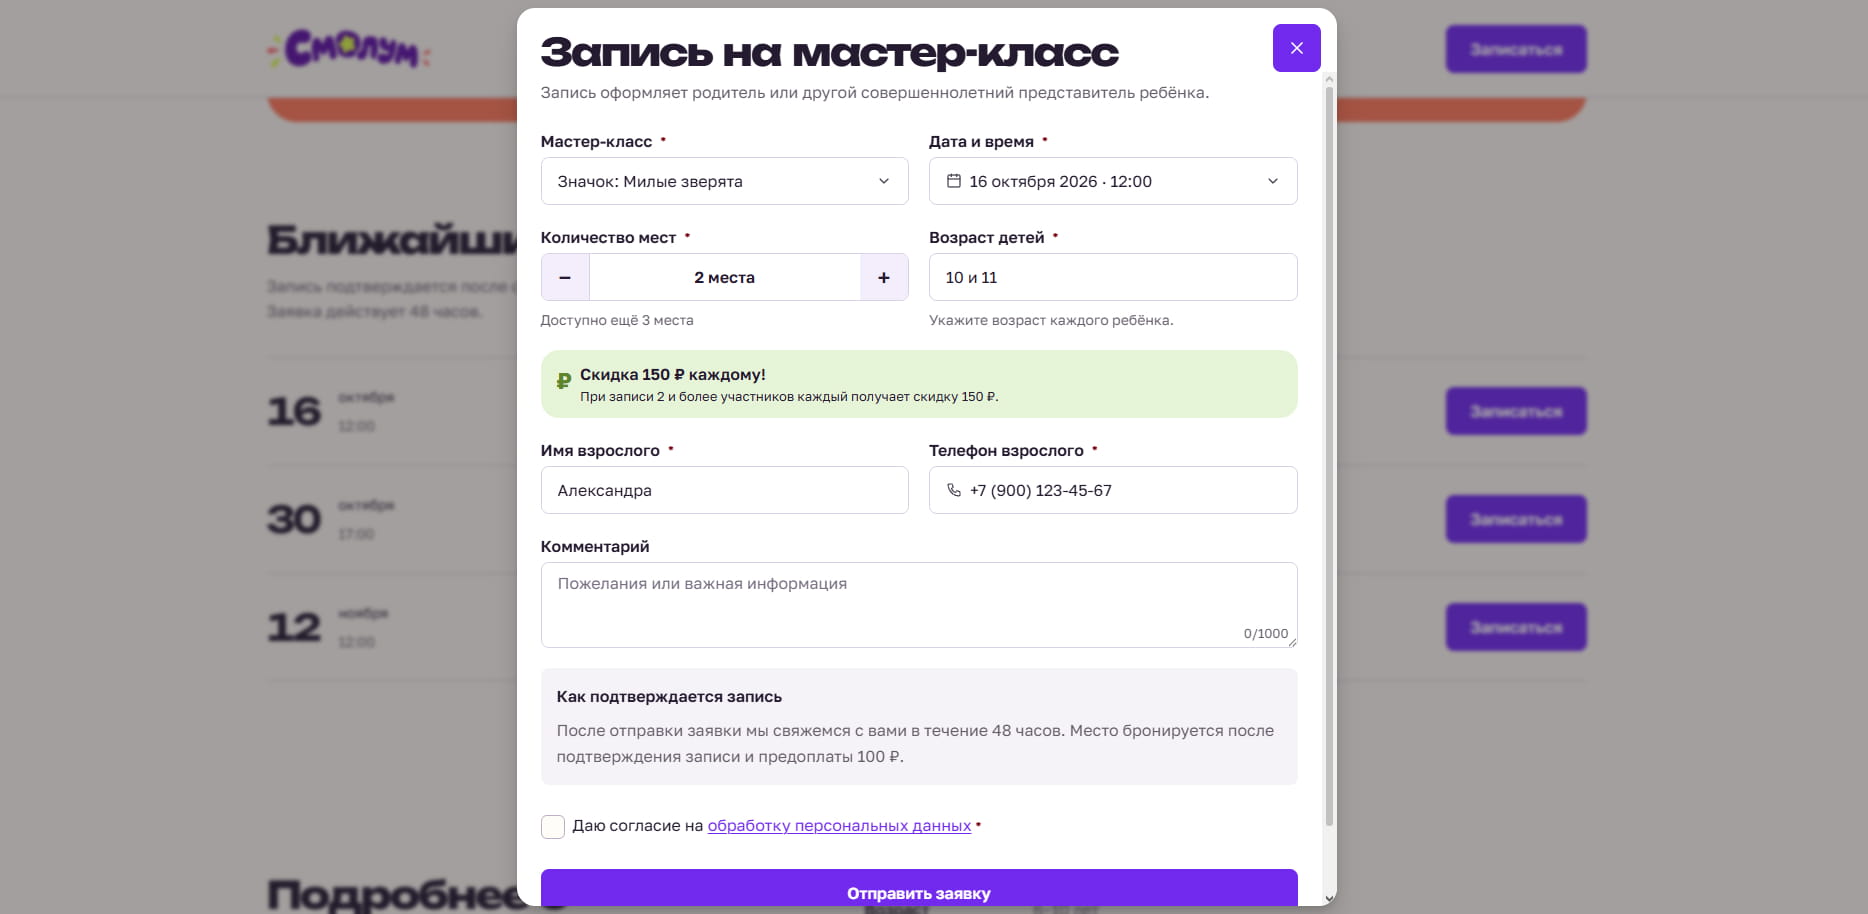Click the ruble icon in the discount banner

pos(563,380)
